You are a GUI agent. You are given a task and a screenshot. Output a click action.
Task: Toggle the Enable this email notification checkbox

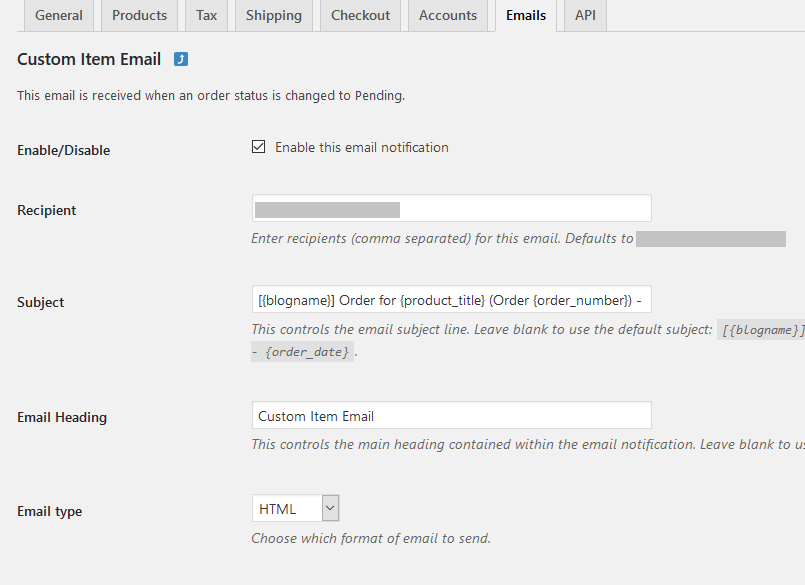(258, 147)
